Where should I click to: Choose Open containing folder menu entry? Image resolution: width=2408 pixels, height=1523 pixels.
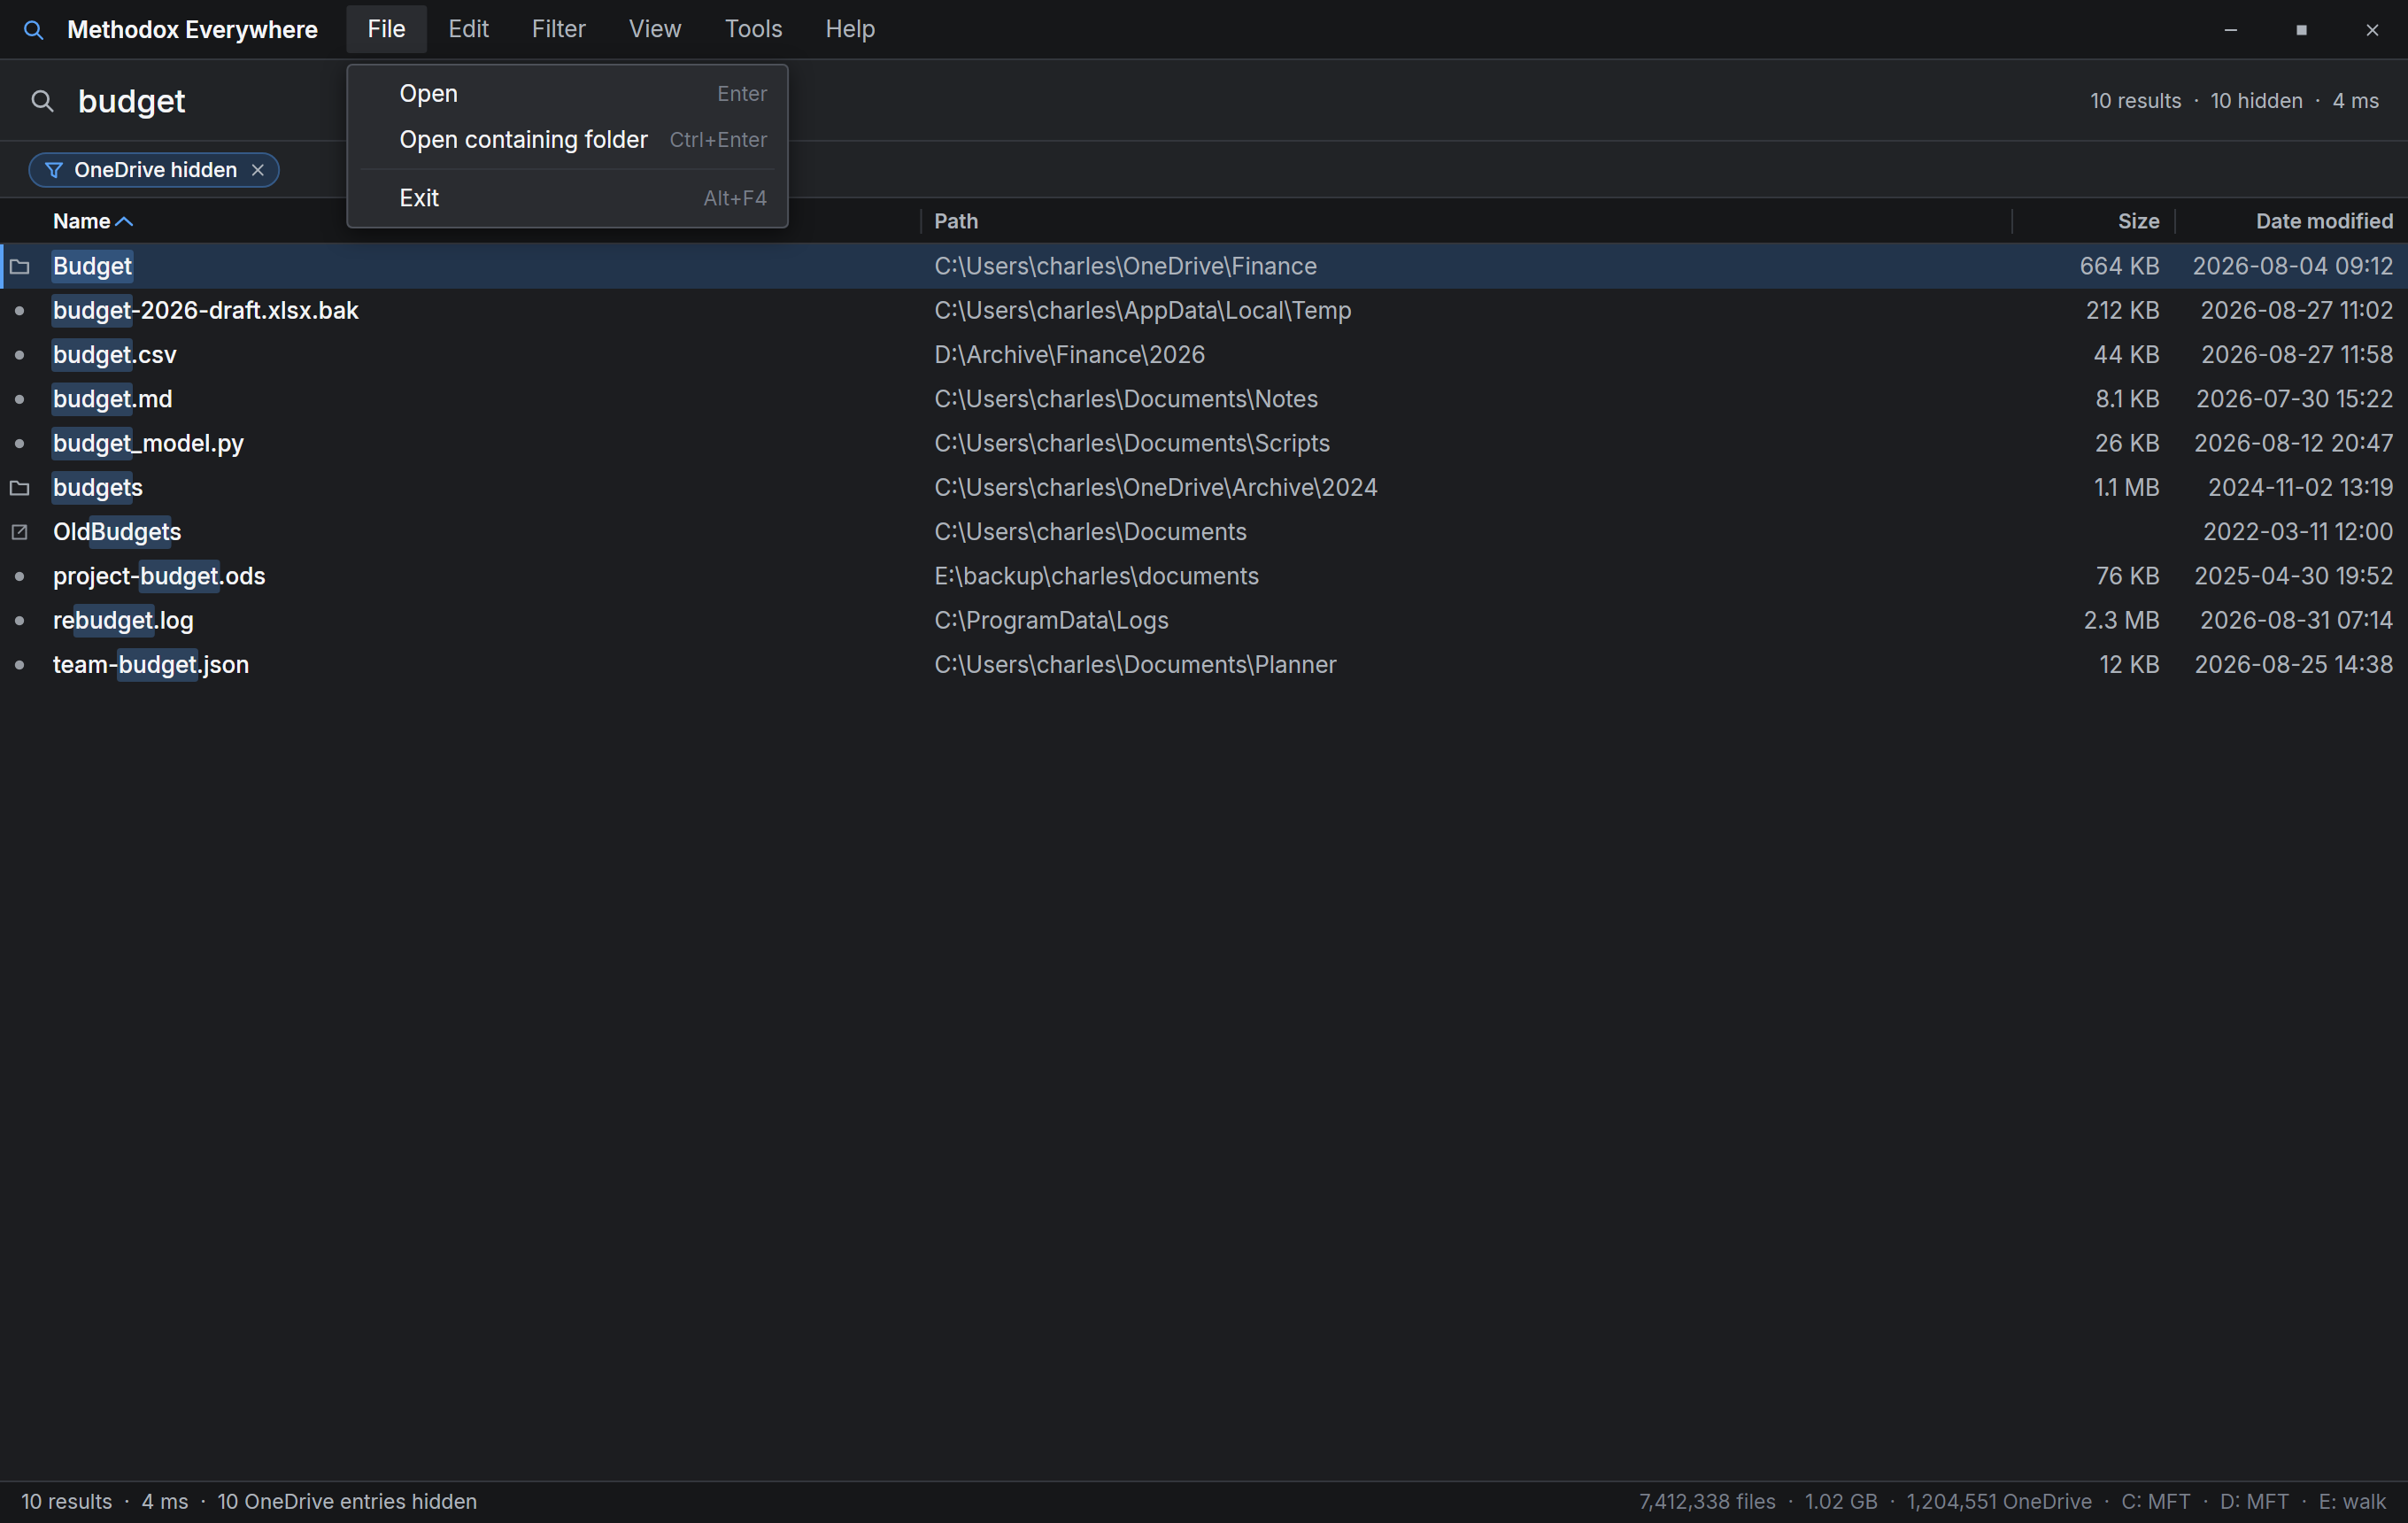point(568,140)
